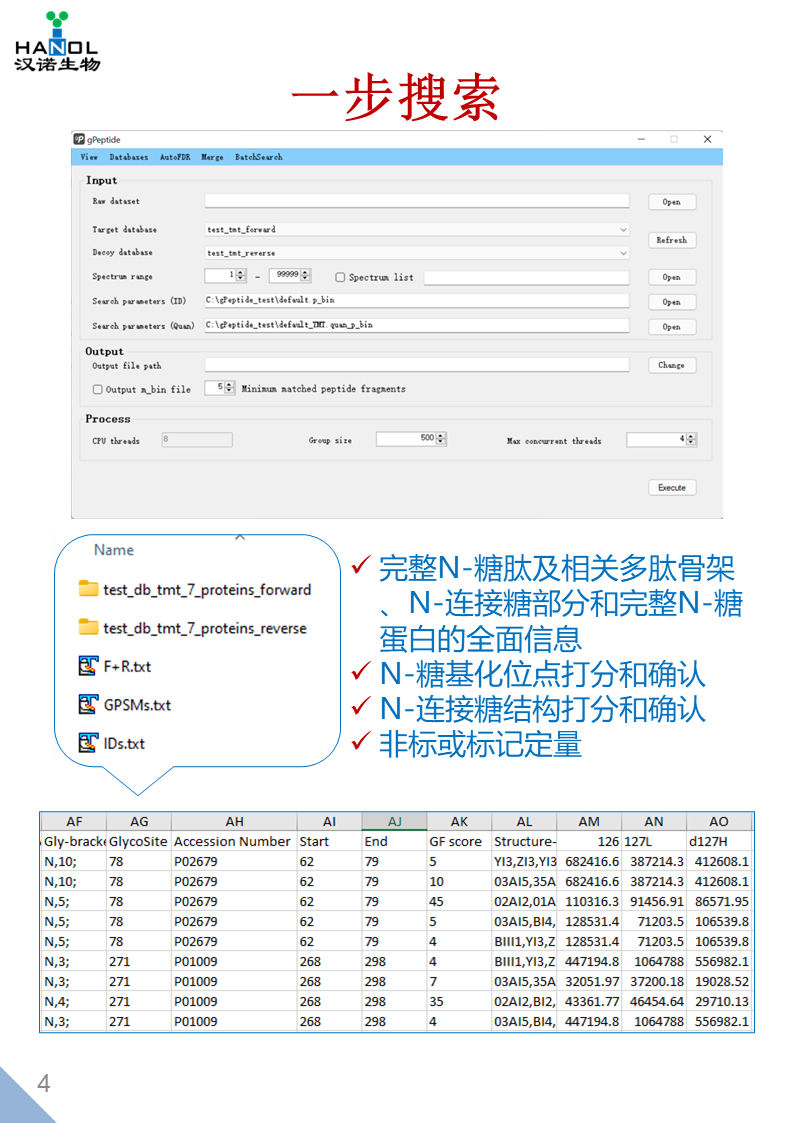794x1123 pixels.
Task: Click the d127H header cell
Action: 719,842
